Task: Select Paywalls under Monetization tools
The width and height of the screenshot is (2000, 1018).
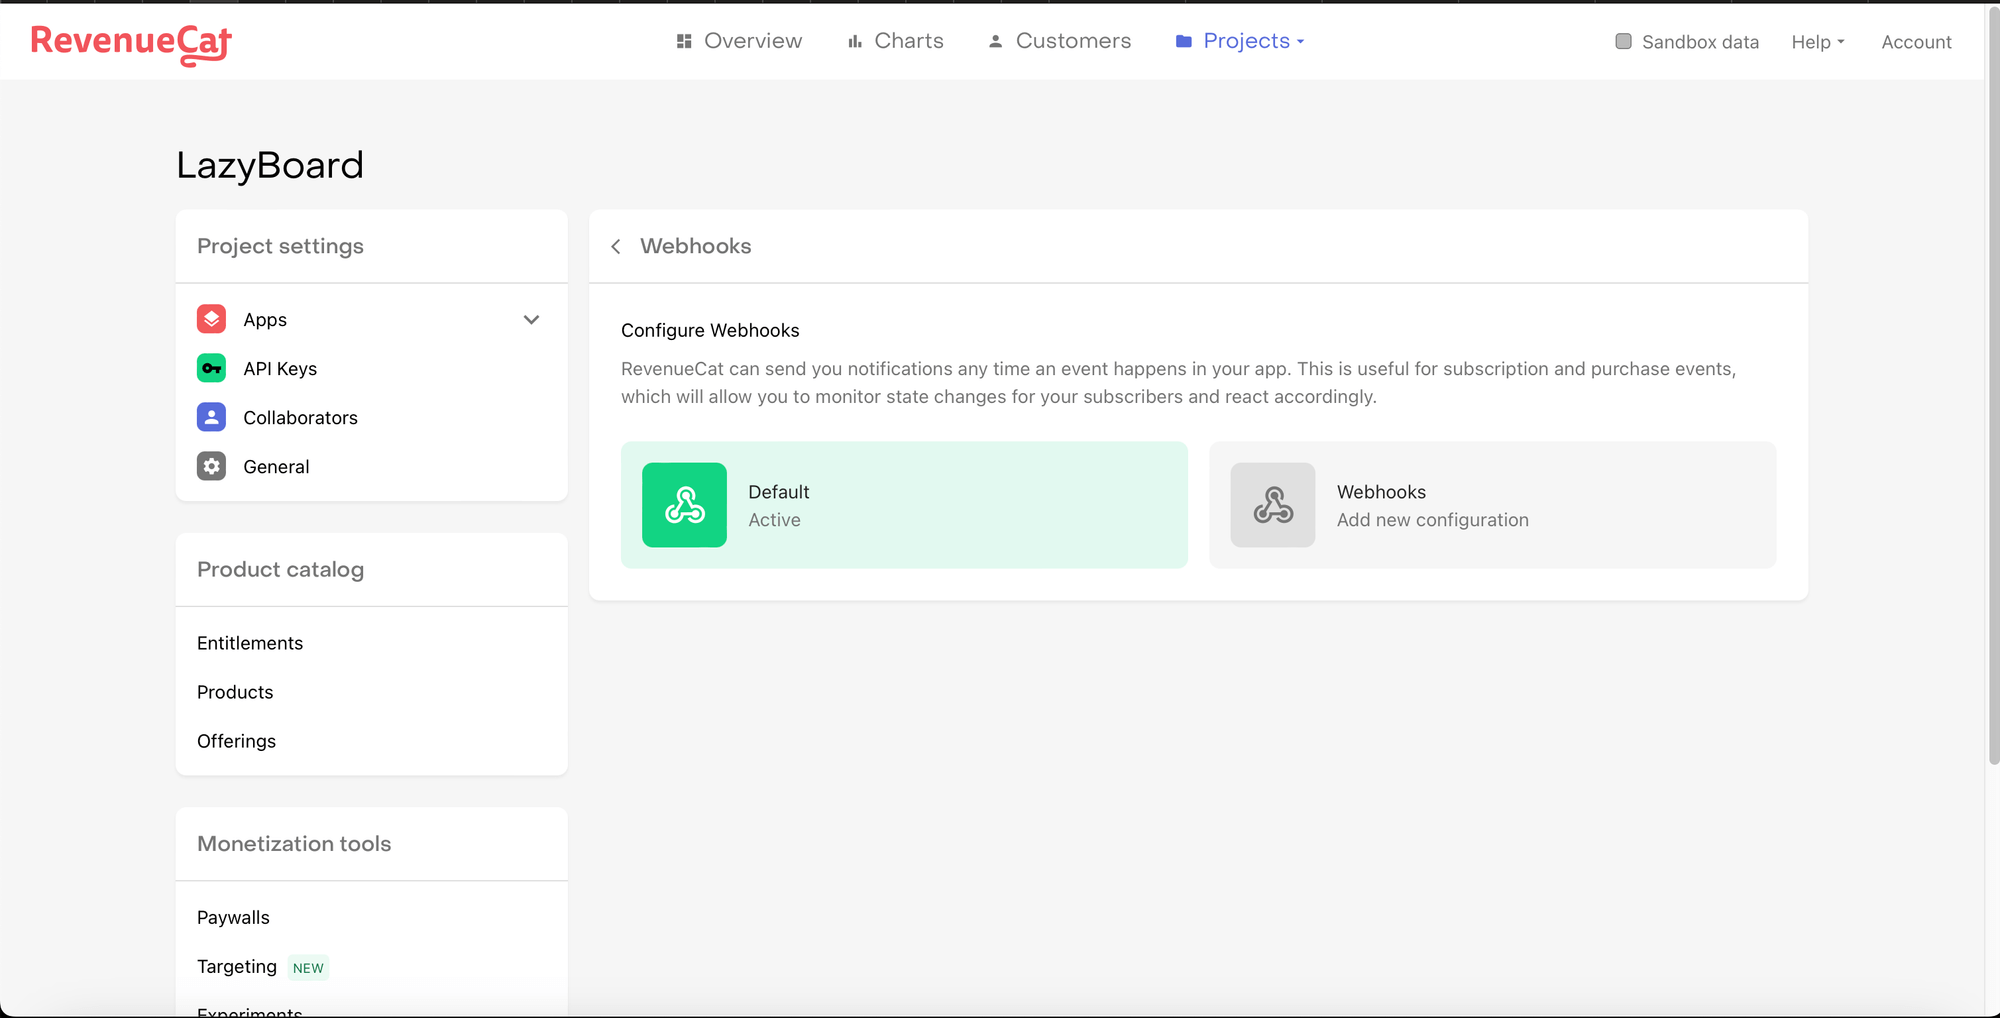Action: [x=233, y=917]
